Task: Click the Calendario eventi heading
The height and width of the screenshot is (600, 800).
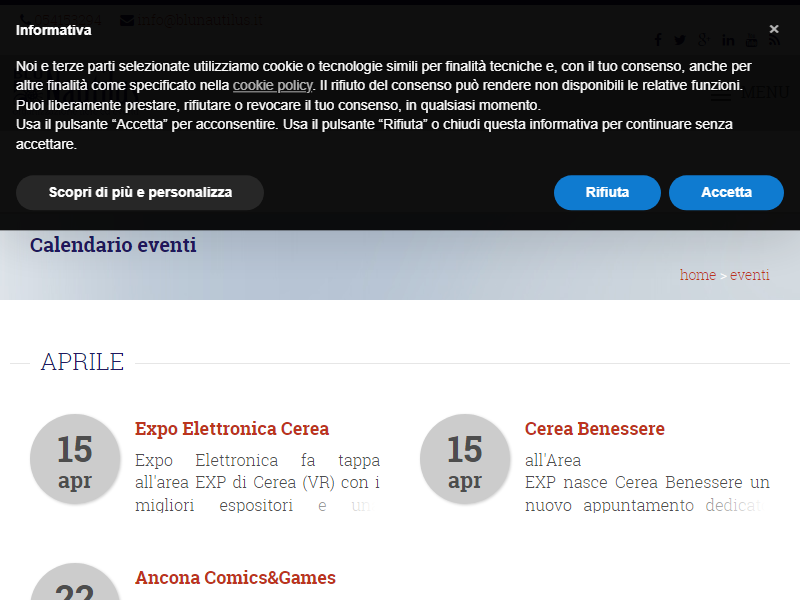Action: click(113, 245)
